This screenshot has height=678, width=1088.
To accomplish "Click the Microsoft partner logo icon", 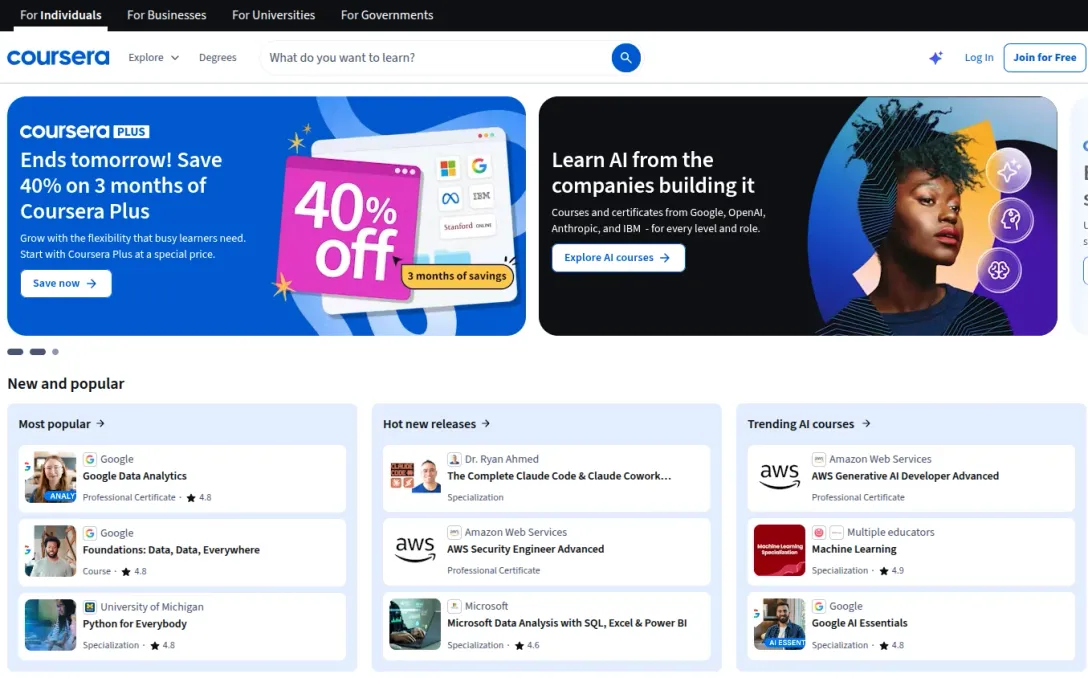I will pos(454,607).
